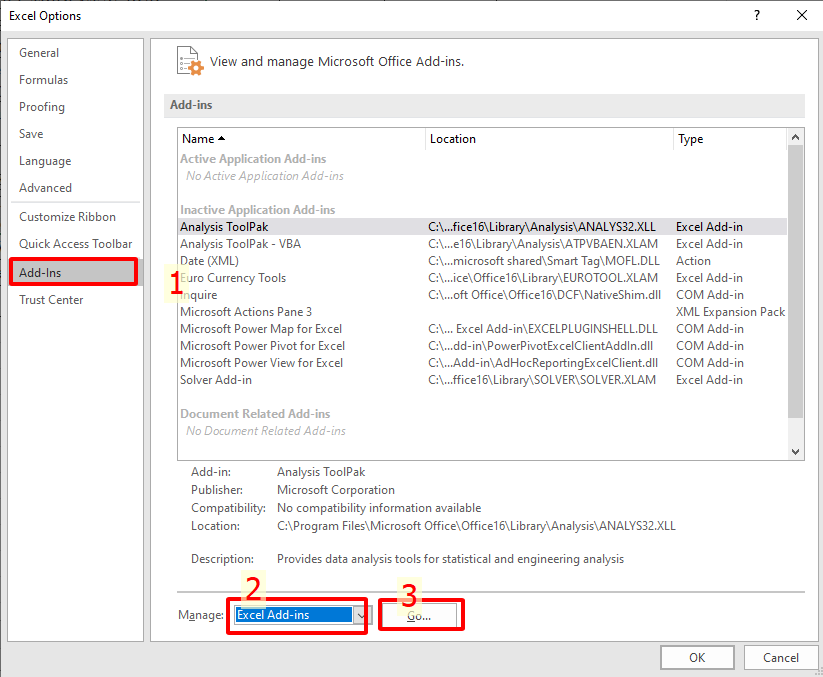The width and height of the screenshot is (823, 677).
Task: Select the Date (XML) add-in row
Action: [482, 261]
